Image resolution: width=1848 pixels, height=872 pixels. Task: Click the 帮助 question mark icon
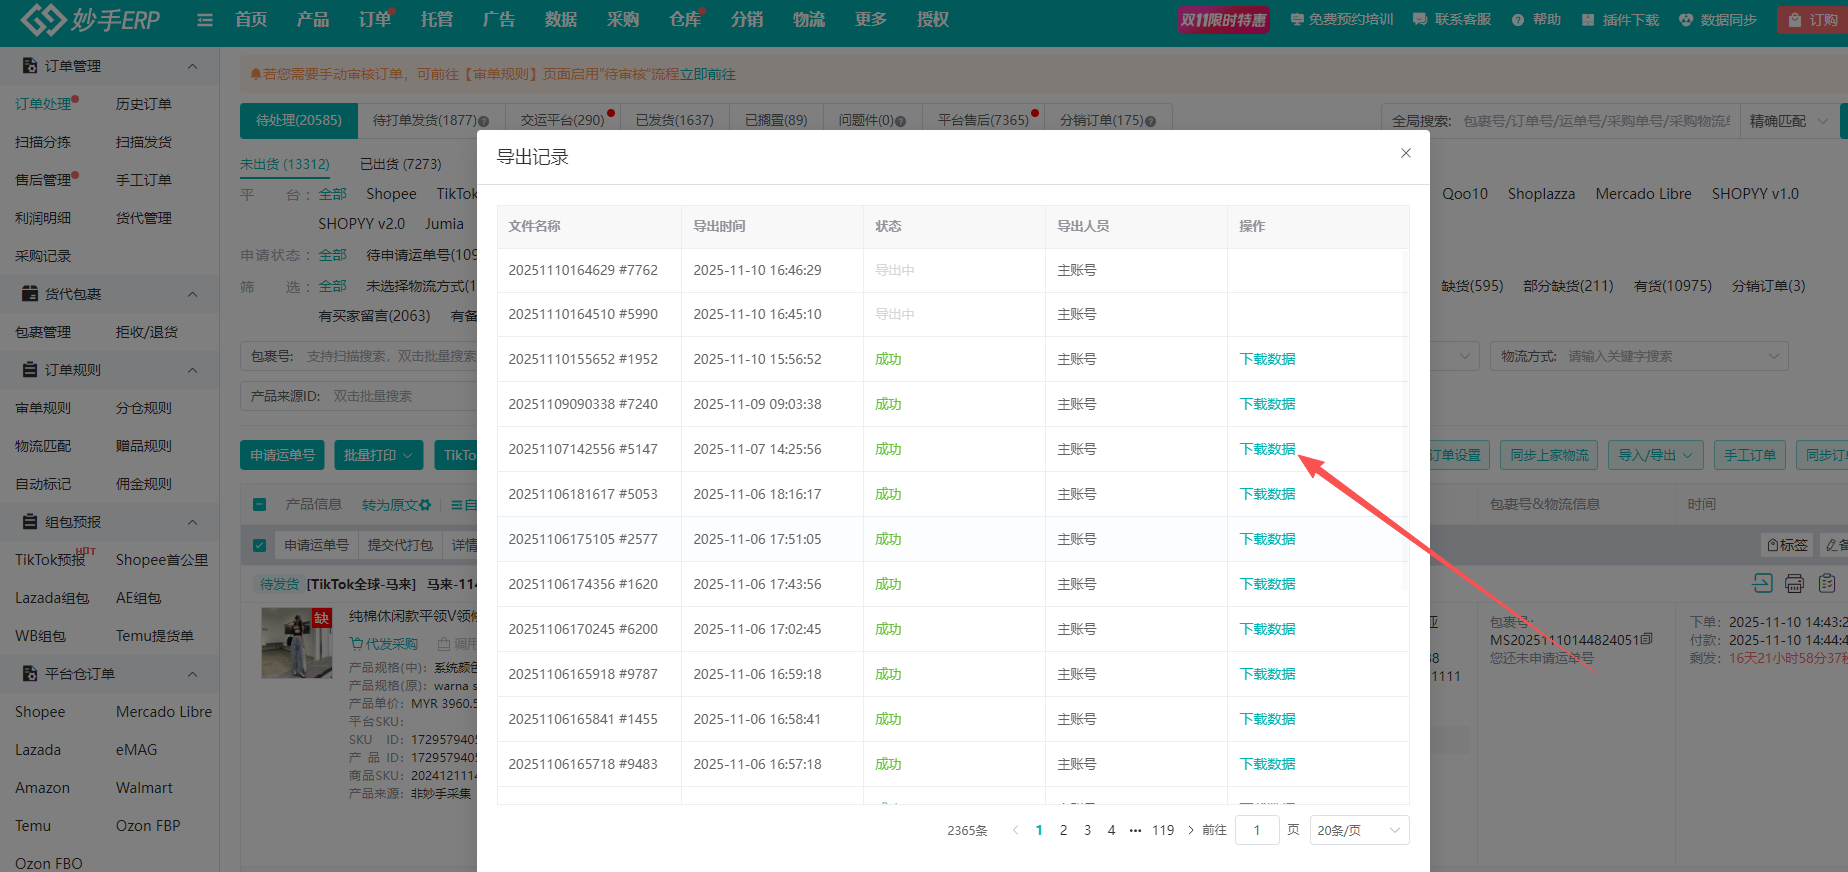(1518, 20)
